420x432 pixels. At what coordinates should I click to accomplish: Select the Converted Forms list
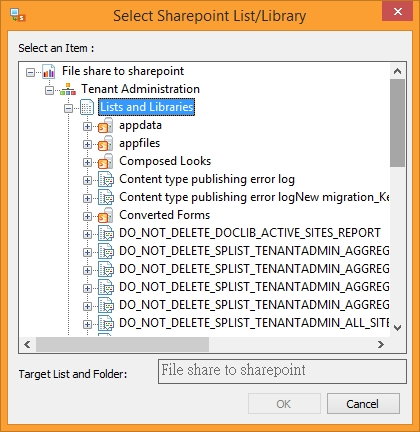[x=165, y=215]
